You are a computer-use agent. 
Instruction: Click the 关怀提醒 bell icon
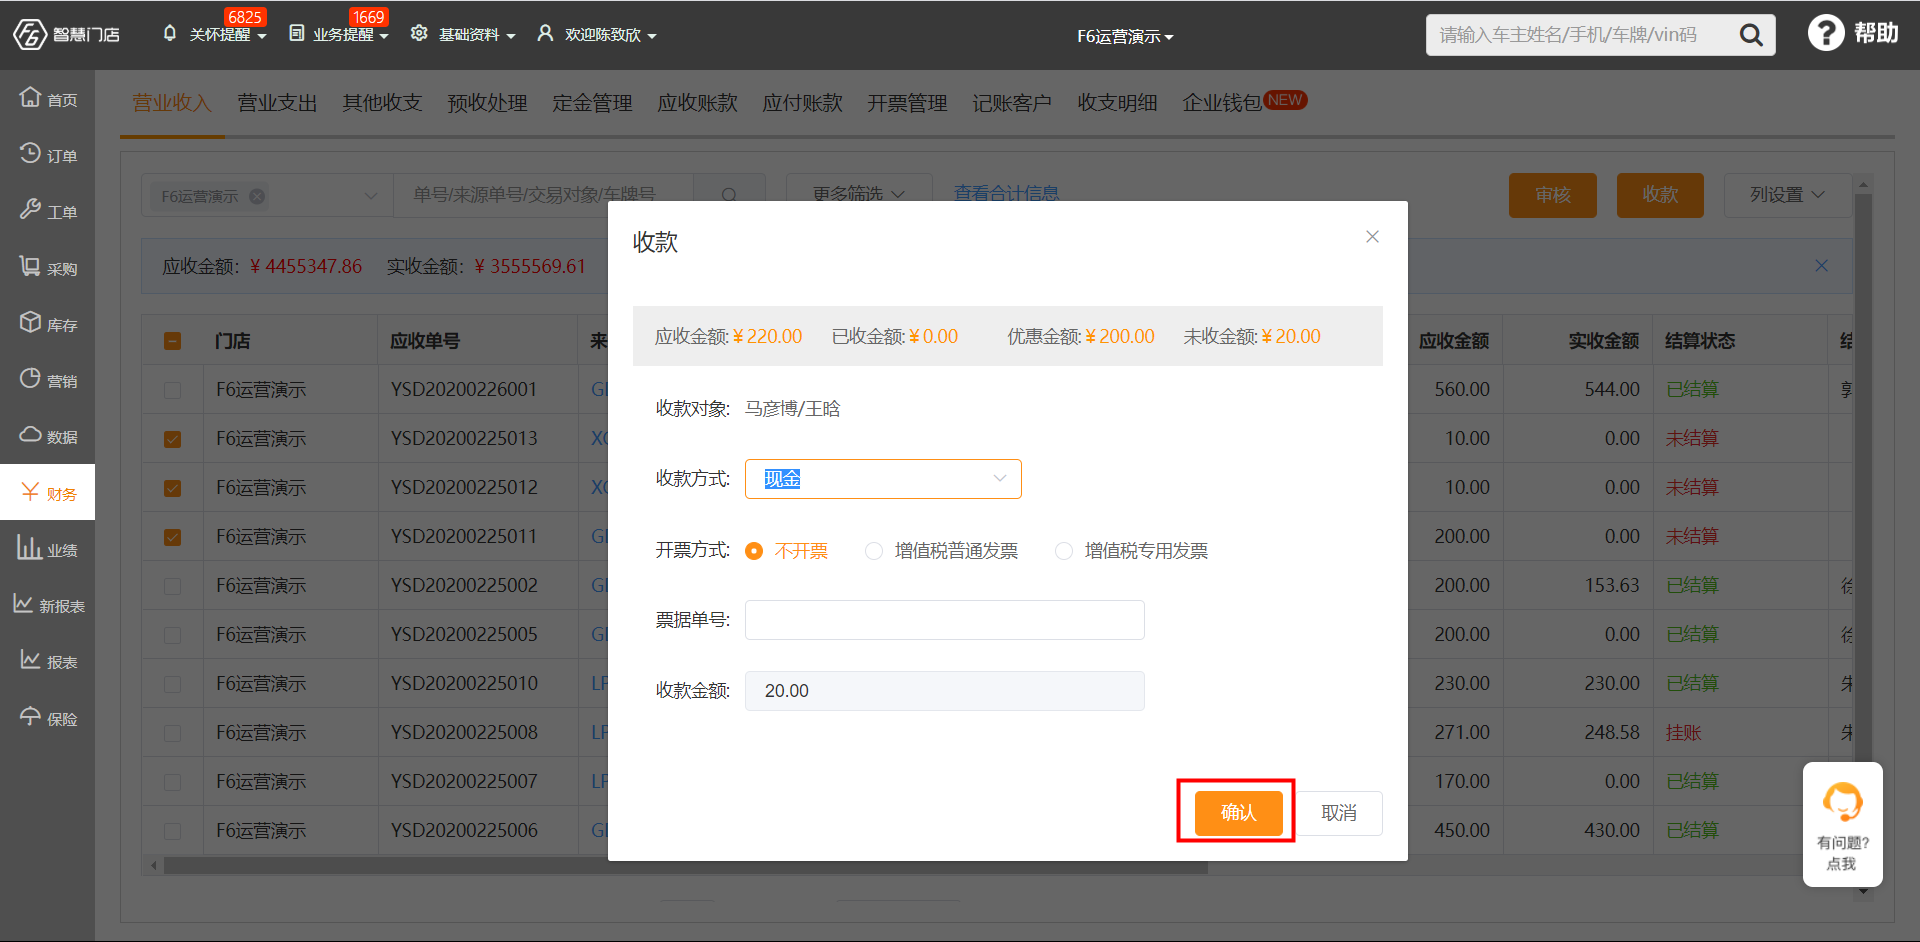click(169, 33)
